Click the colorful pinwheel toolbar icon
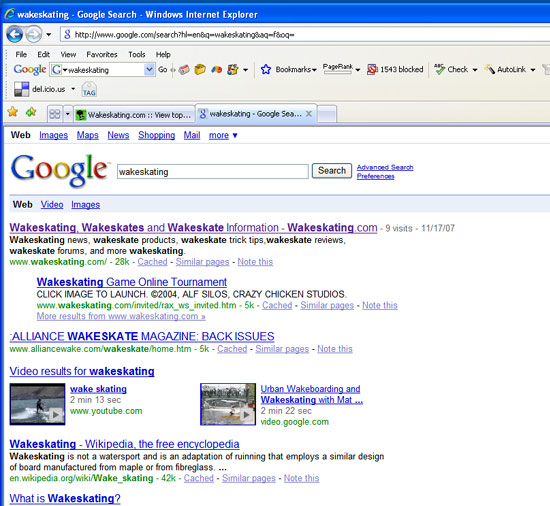 point(216,69)
